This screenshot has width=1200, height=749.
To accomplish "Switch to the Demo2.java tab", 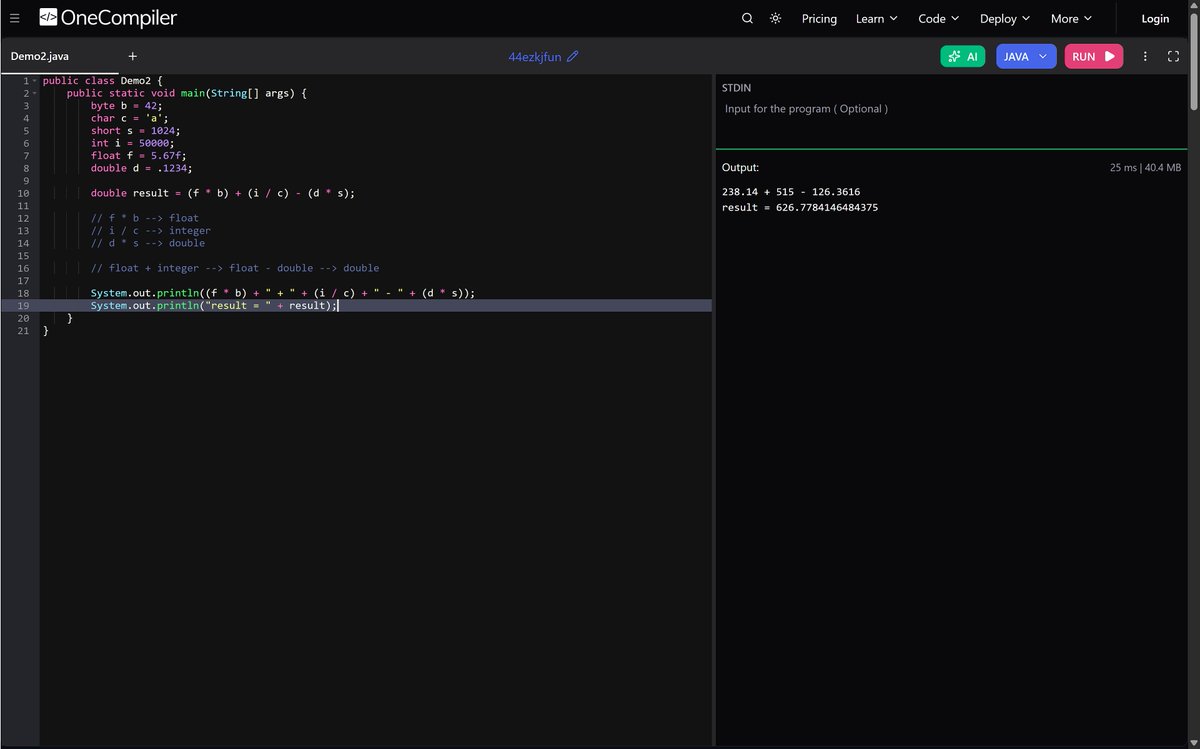I will click(40, 56).
